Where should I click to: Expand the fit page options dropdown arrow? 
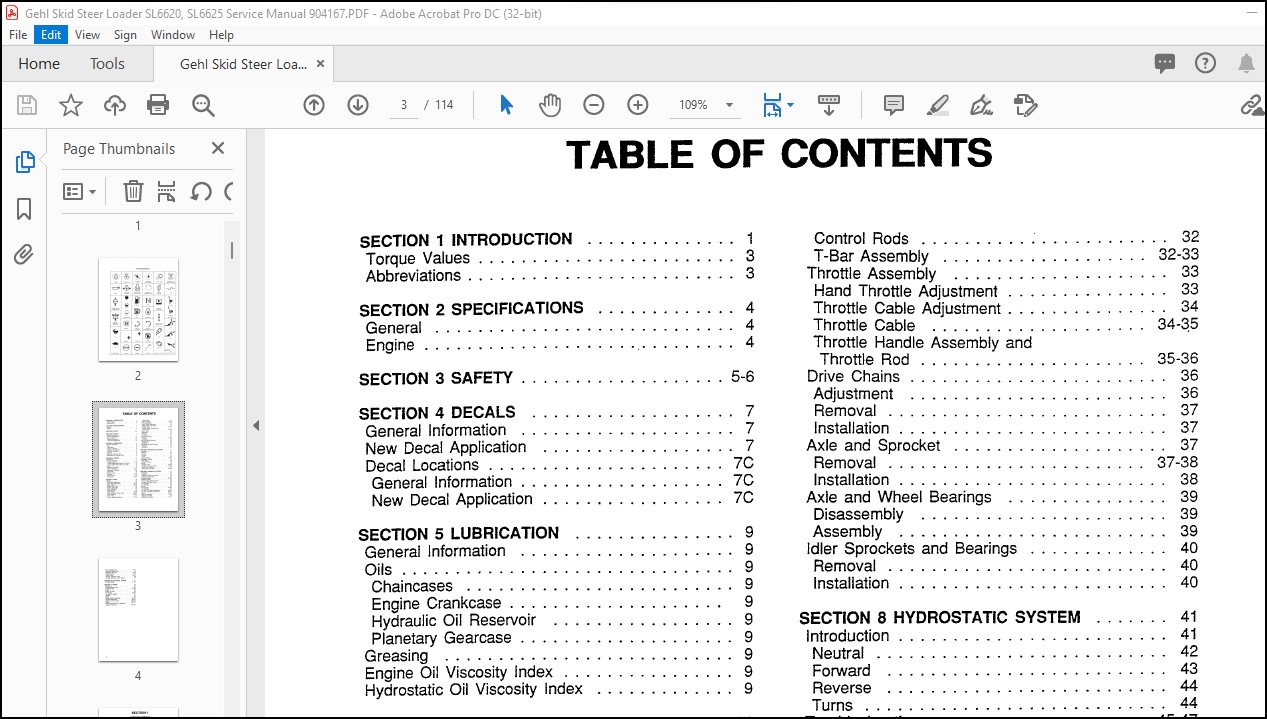790,105
